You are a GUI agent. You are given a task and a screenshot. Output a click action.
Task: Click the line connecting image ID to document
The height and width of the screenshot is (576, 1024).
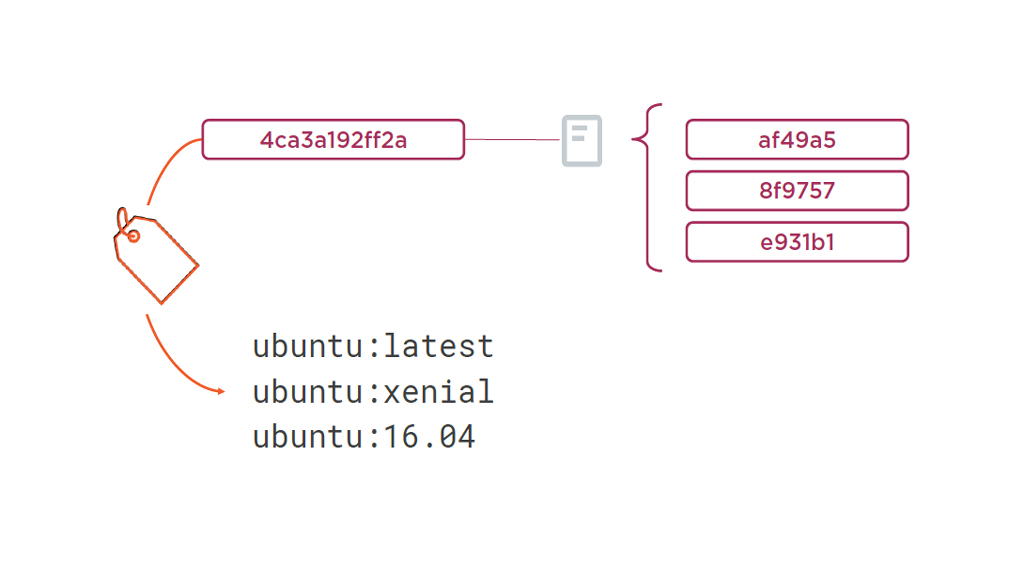[x=512, y=140]
